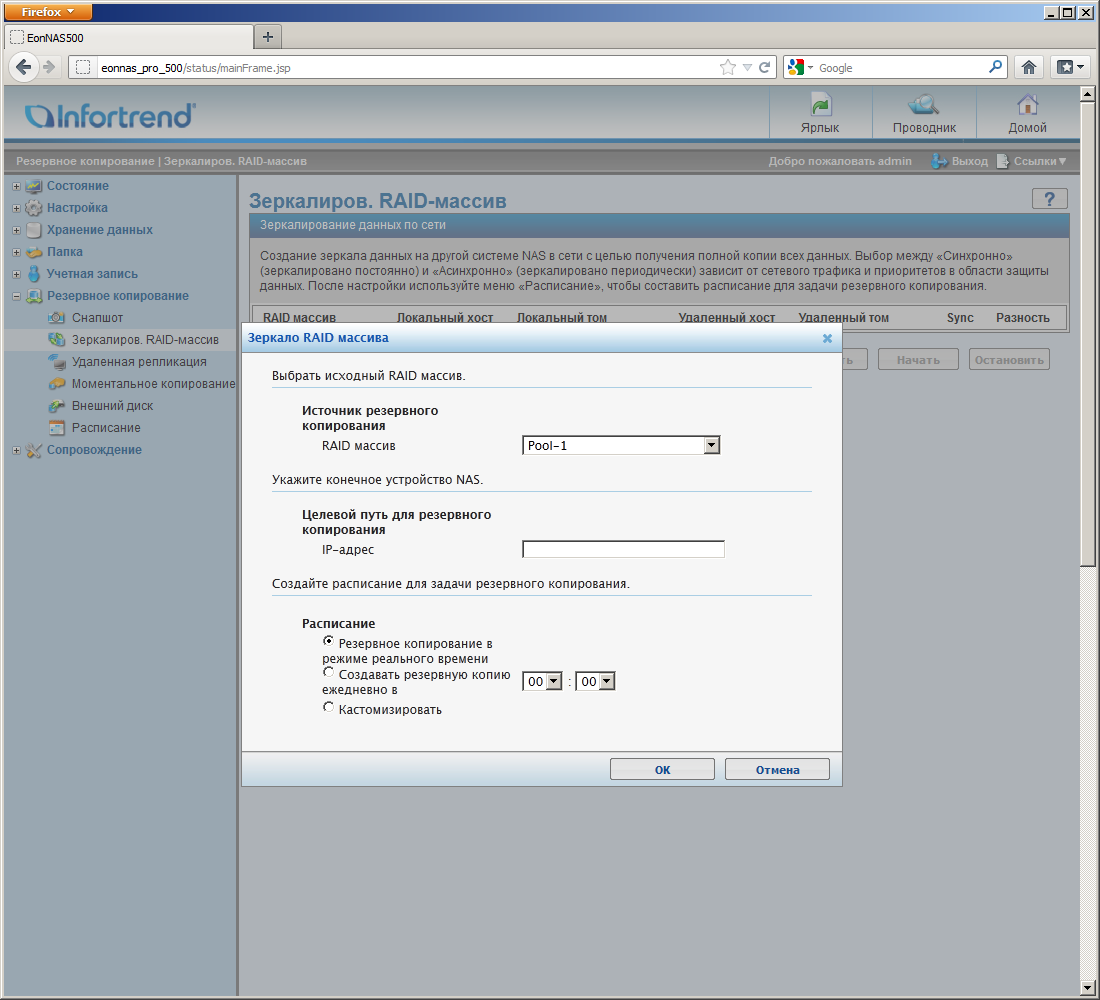
Task: Click the Хранение данных storage icon
Action: 34,229
